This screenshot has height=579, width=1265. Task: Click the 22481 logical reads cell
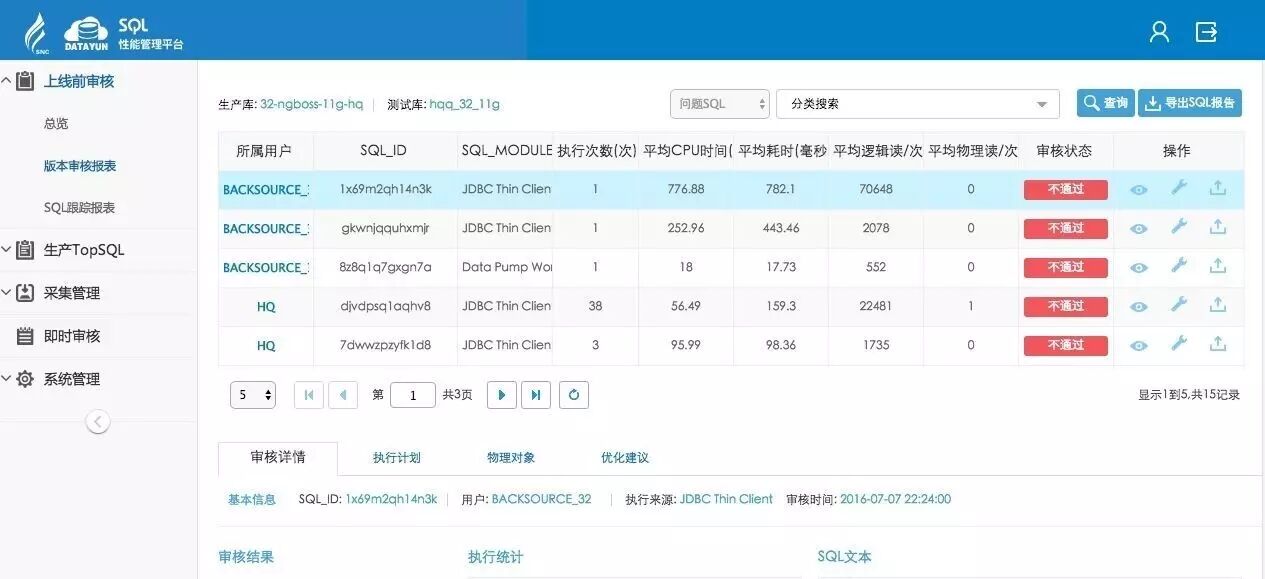(x=876, y=306)
